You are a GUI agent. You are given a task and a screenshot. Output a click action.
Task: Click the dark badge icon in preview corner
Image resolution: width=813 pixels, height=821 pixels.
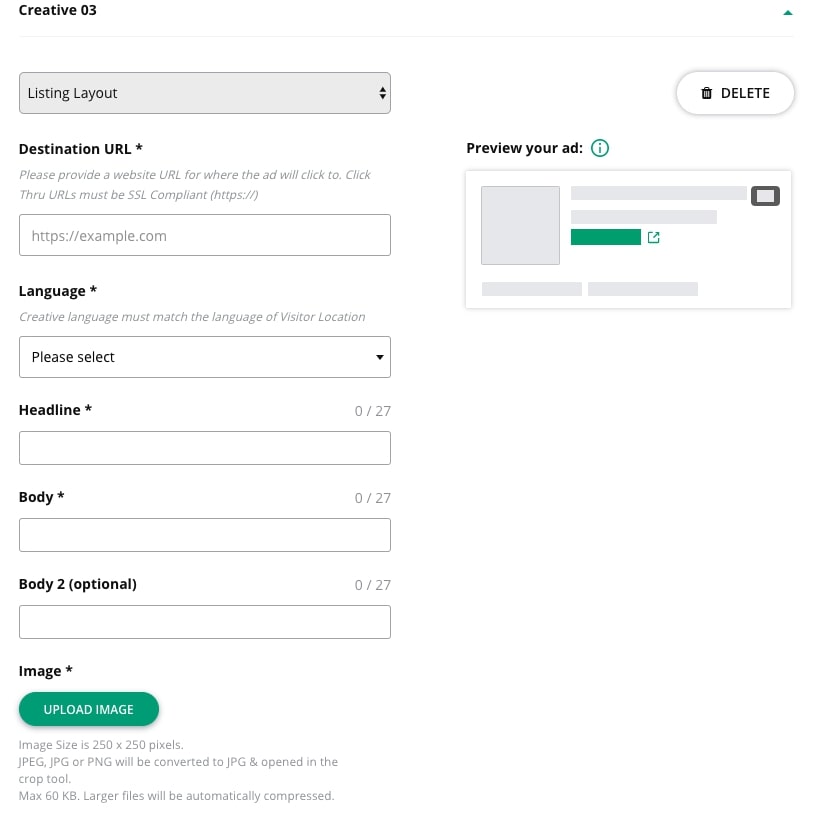point(765,196)
